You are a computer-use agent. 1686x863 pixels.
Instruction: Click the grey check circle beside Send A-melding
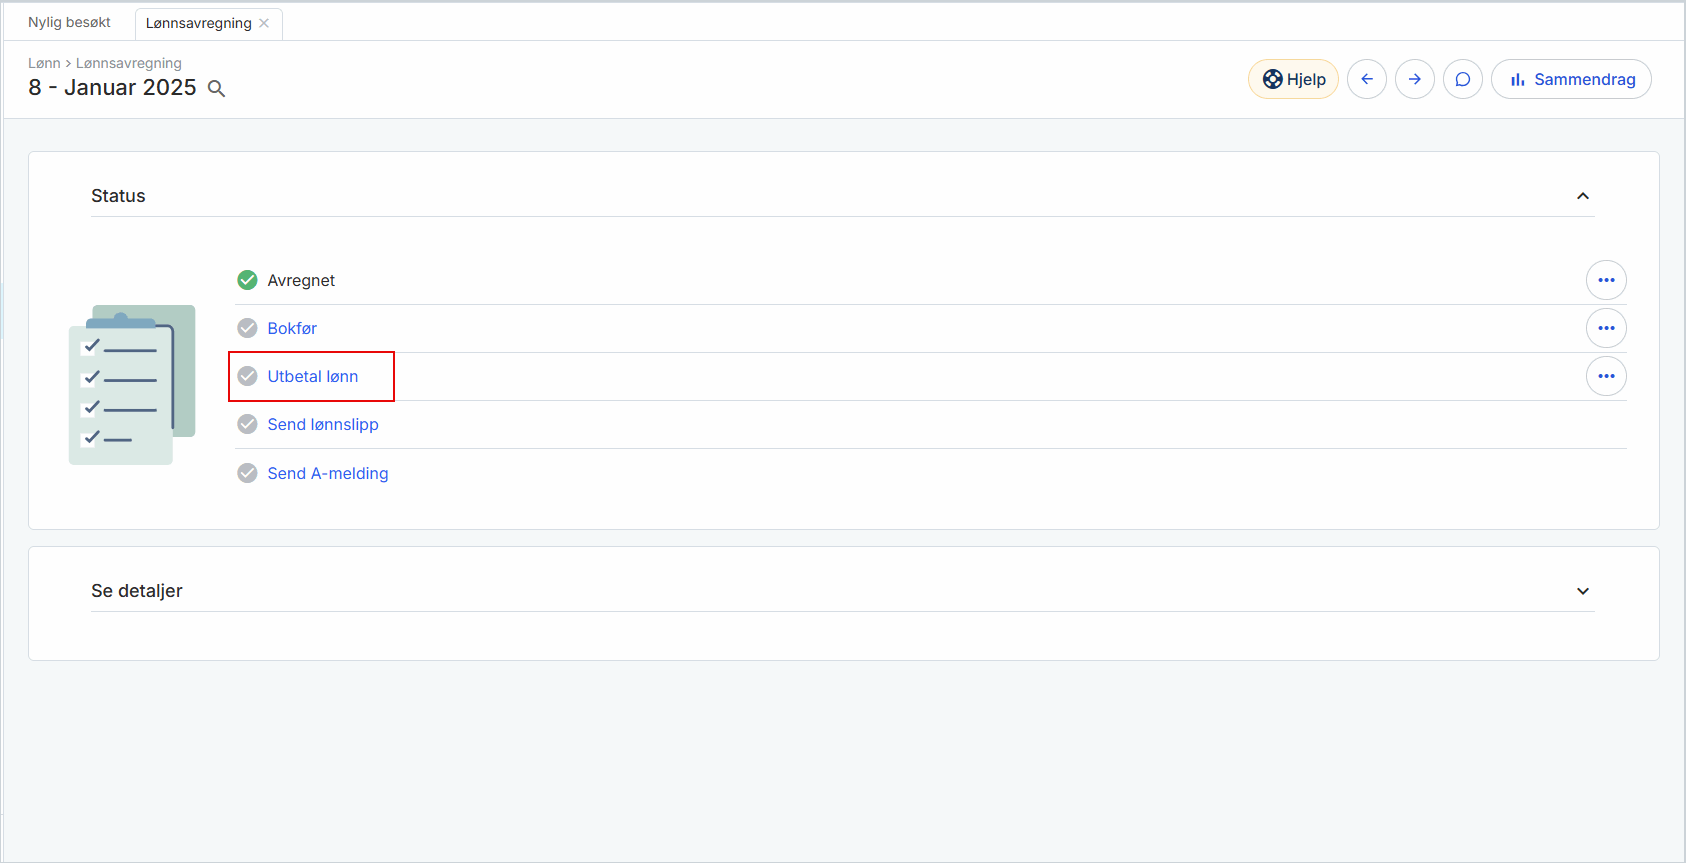[247, 473]
